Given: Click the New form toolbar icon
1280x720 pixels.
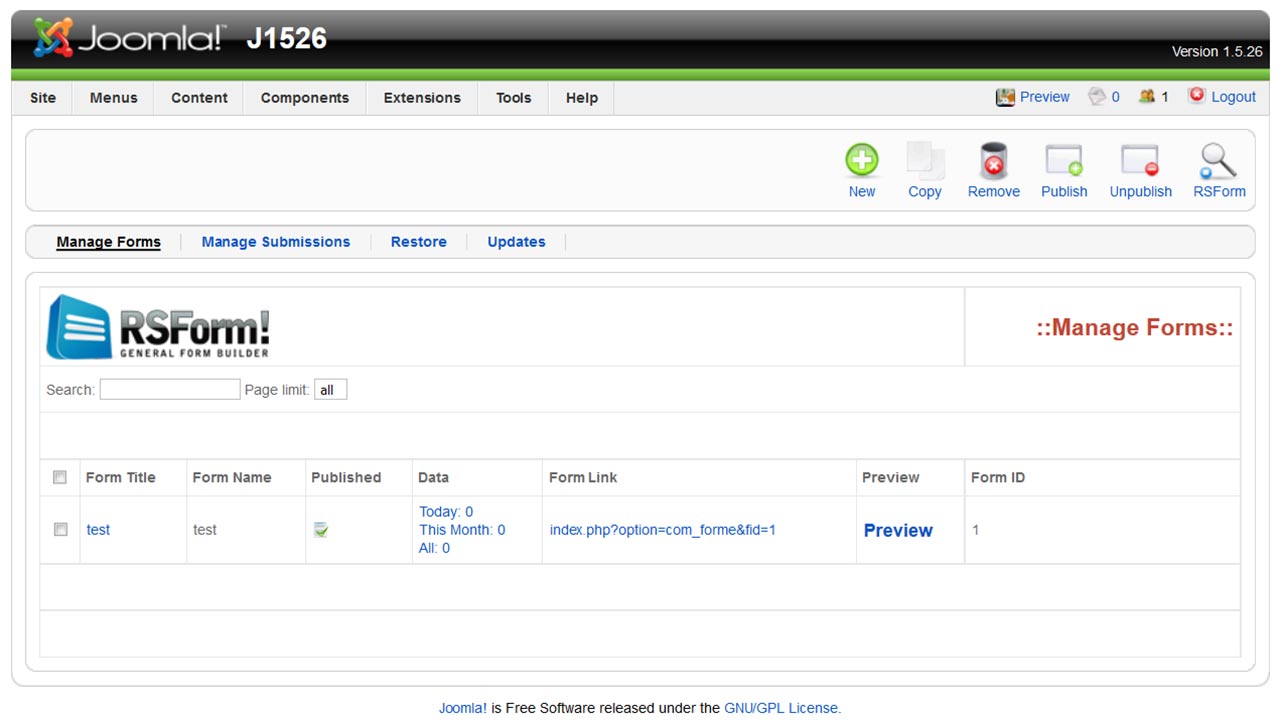Looking at the screenshot, I should (x=861, y=160).
